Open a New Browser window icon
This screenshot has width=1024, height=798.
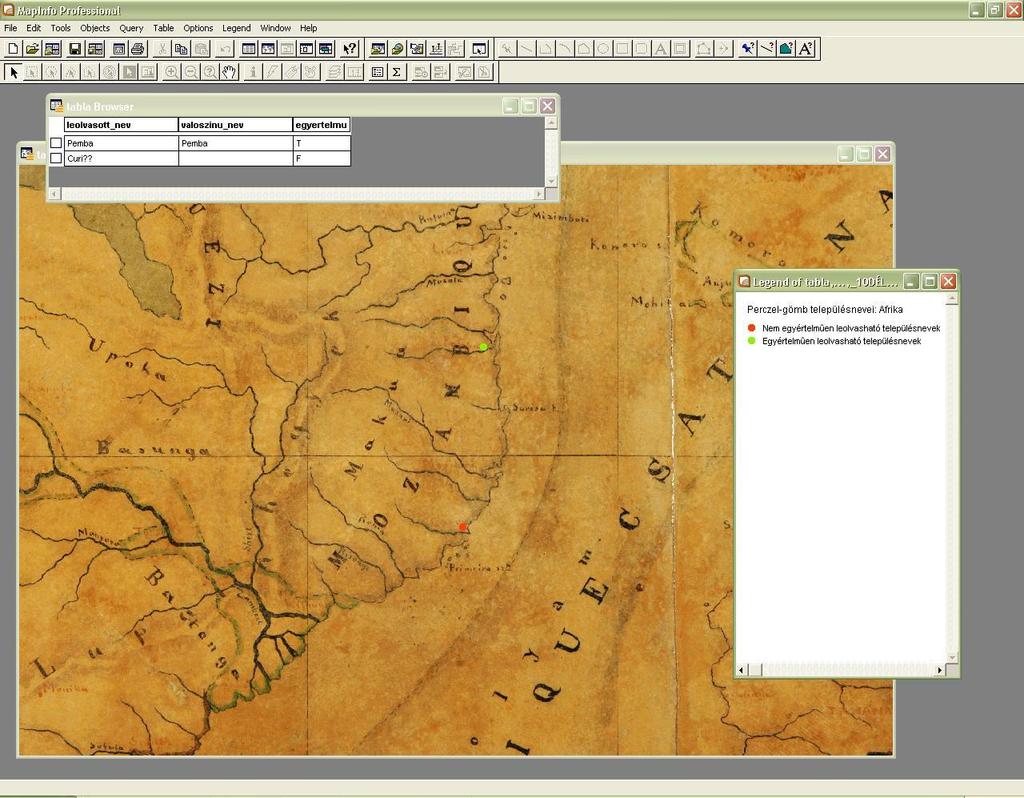[248, 49]
